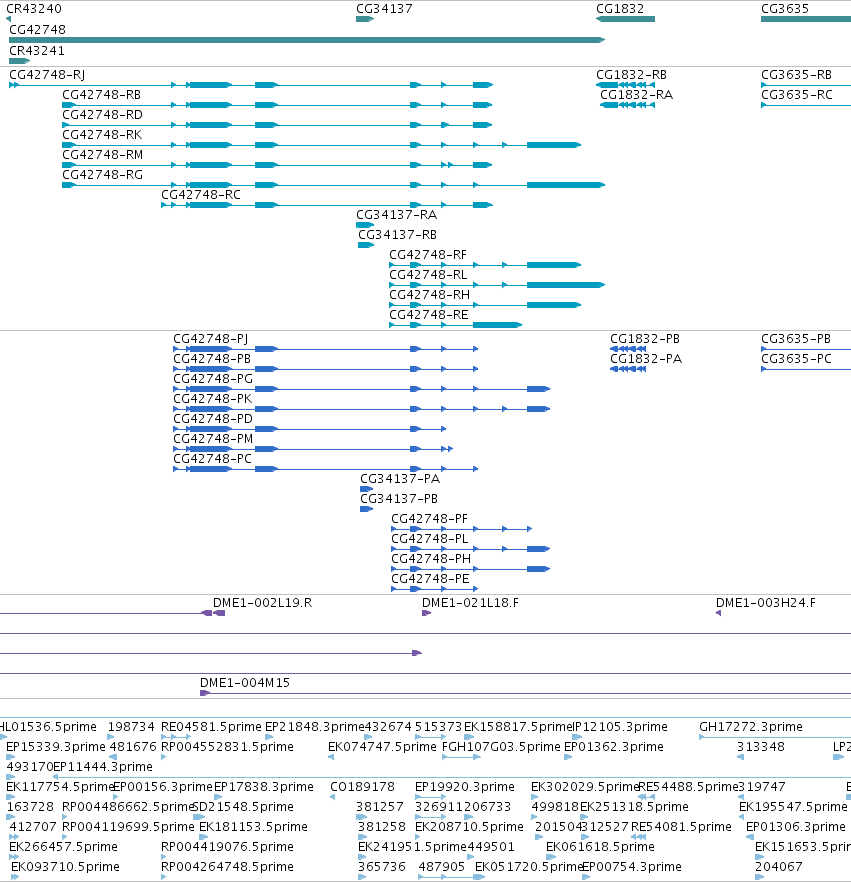This screenshot has height=882, width=851.
Task: Select the long CG42748 gene span bar
Action: [x=307, y=40]
